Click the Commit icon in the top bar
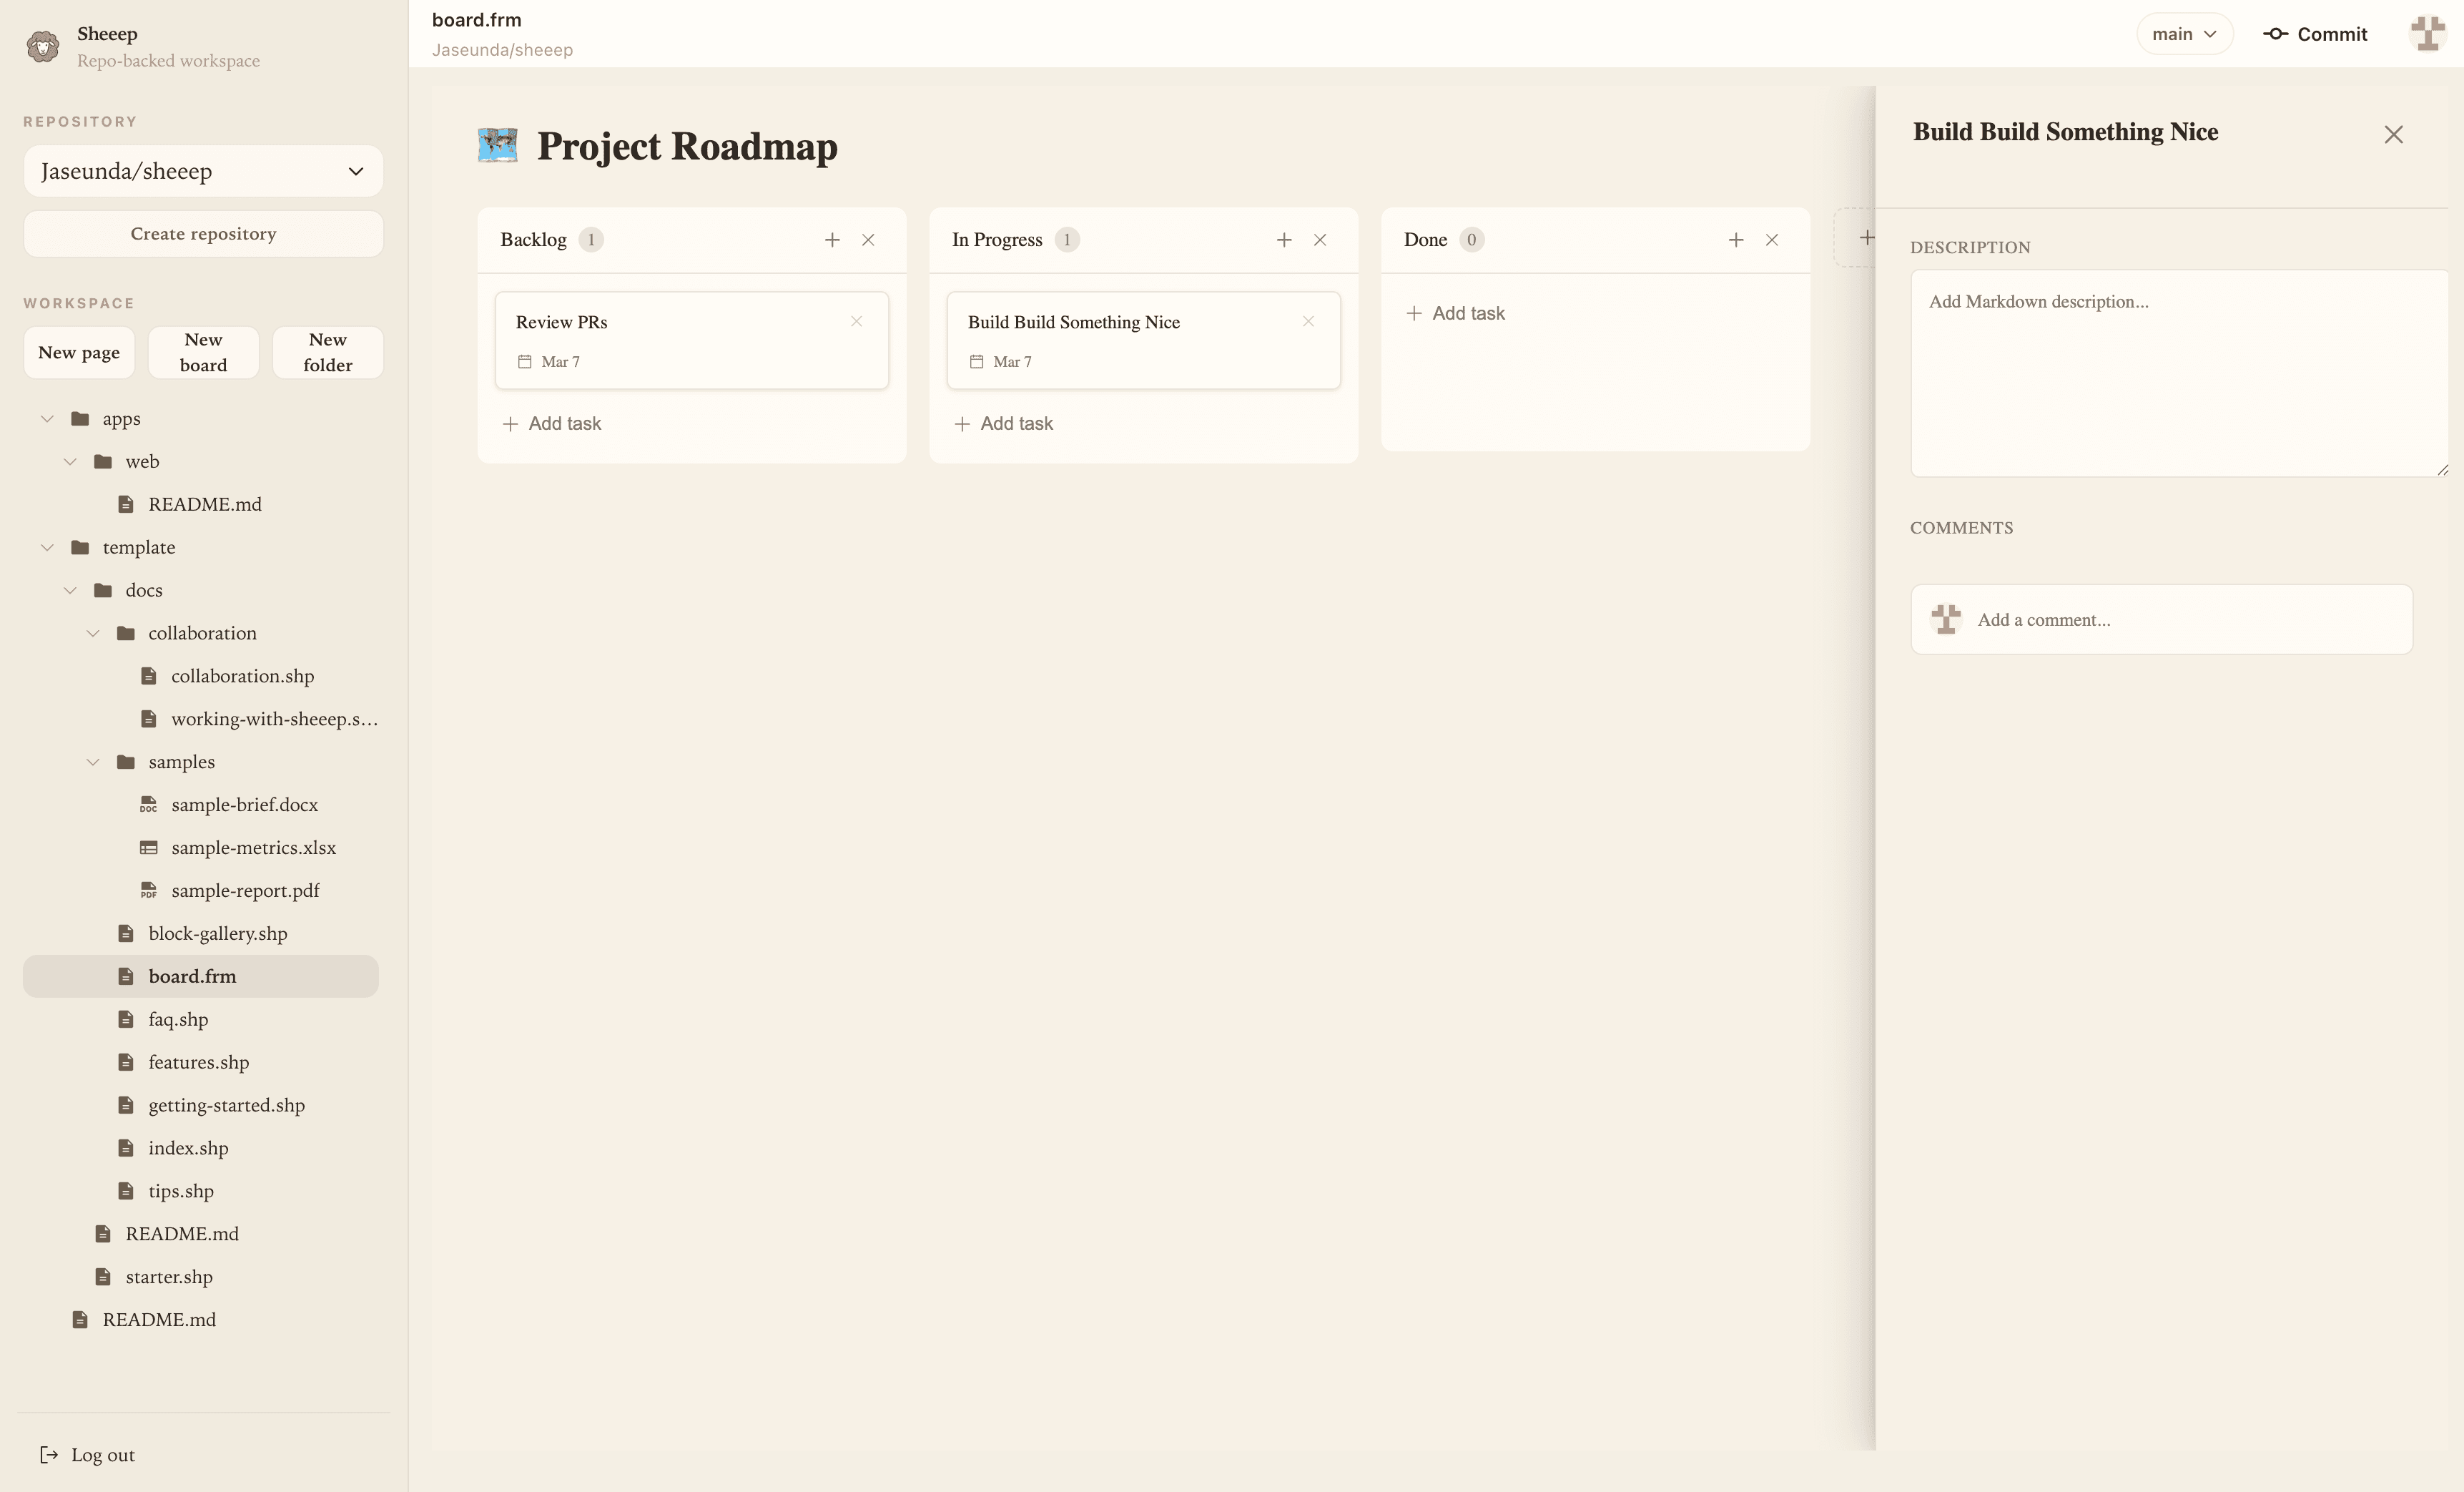Viewport: 2464px width, 1492px height. click(2277, 33)
